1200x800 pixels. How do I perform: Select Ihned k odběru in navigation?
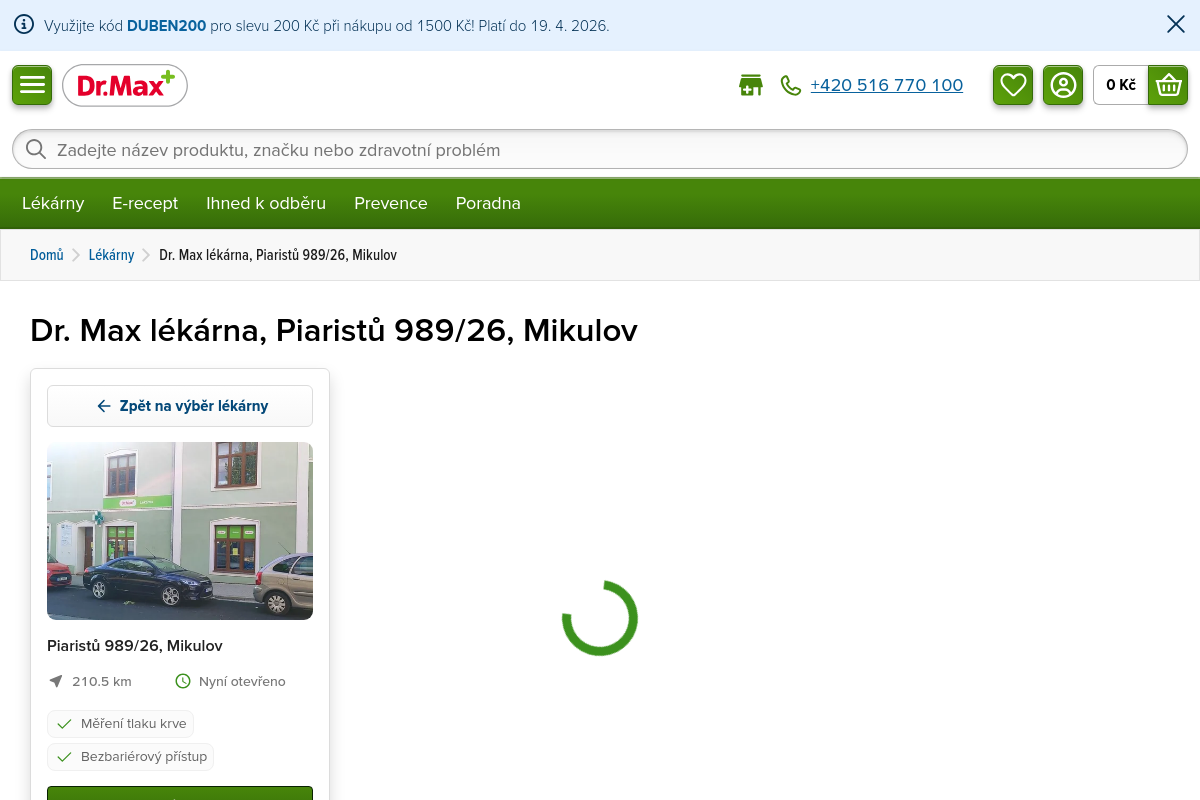pyautogui.click(x=266, y=204)
